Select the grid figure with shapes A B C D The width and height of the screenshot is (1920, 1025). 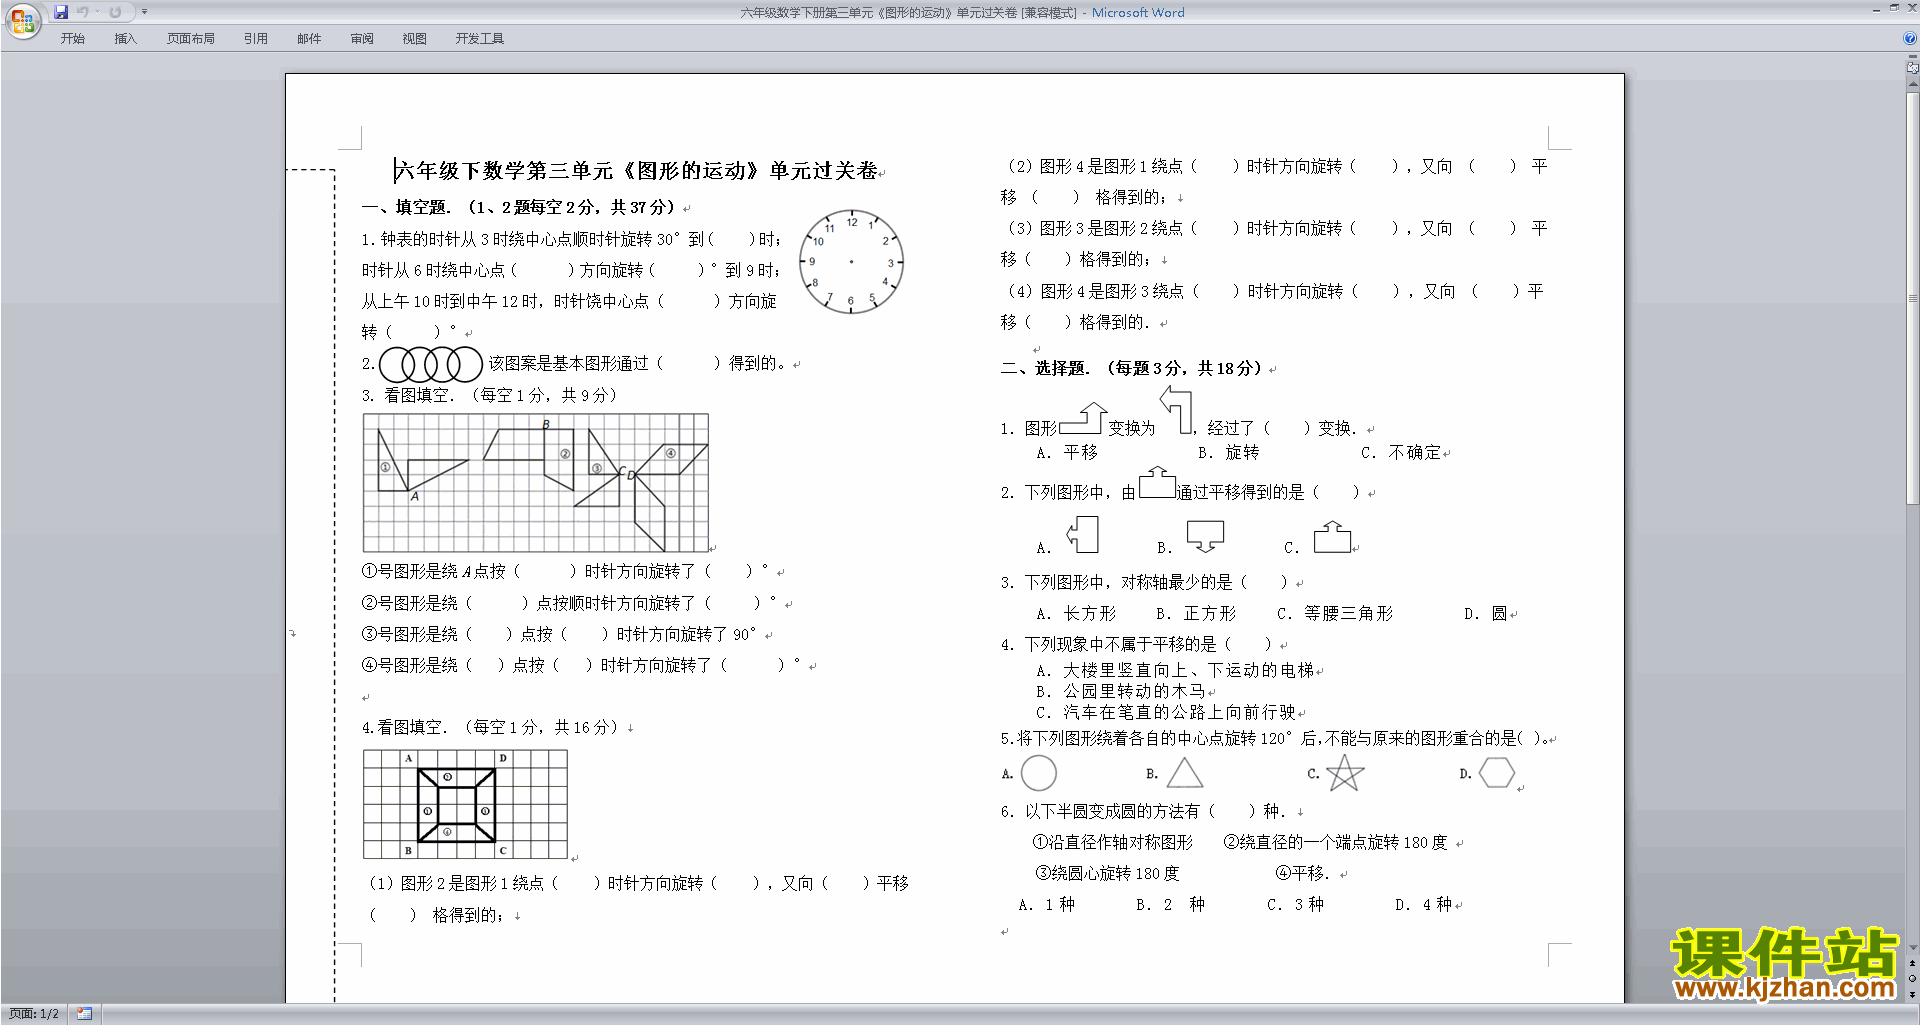536,483
